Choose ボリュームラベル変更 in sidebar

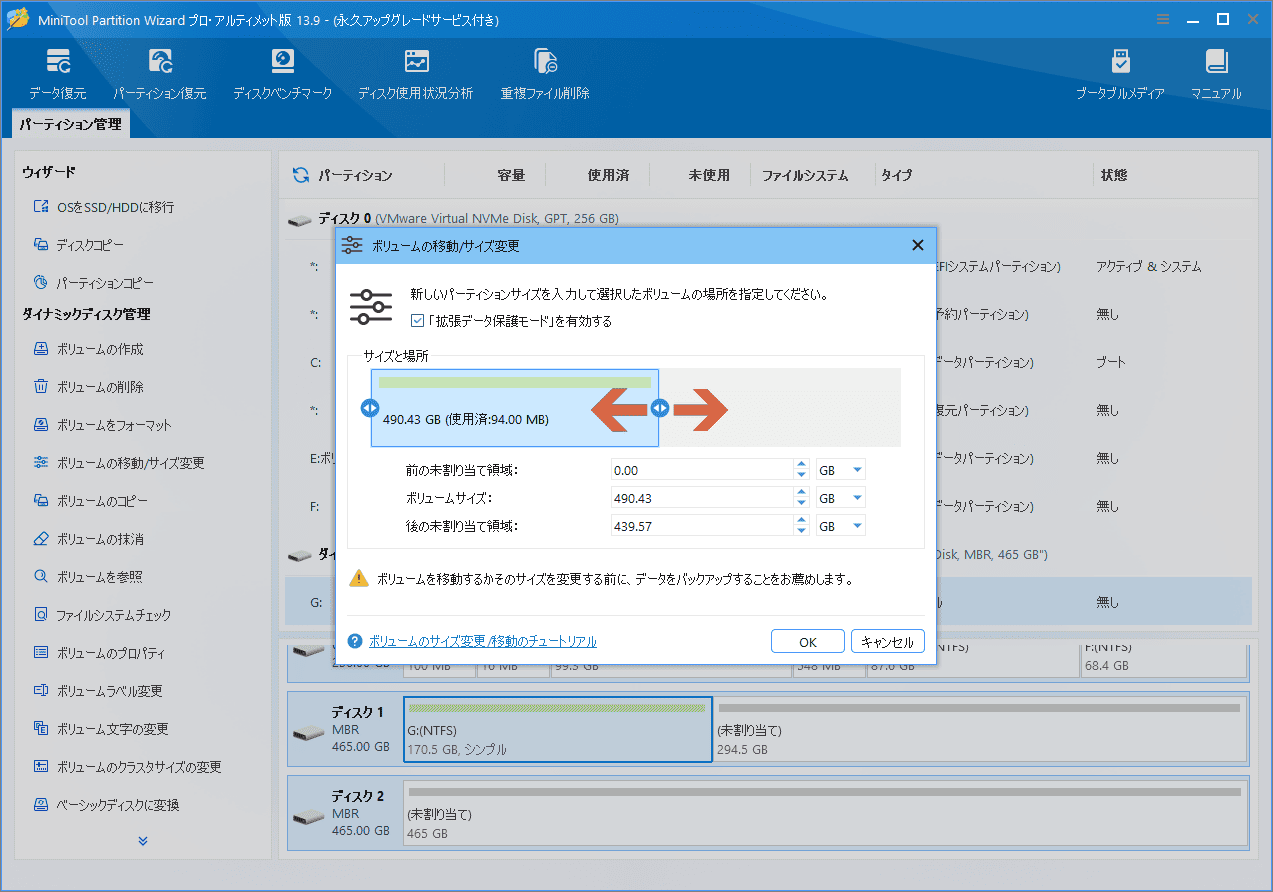[97, 691]
